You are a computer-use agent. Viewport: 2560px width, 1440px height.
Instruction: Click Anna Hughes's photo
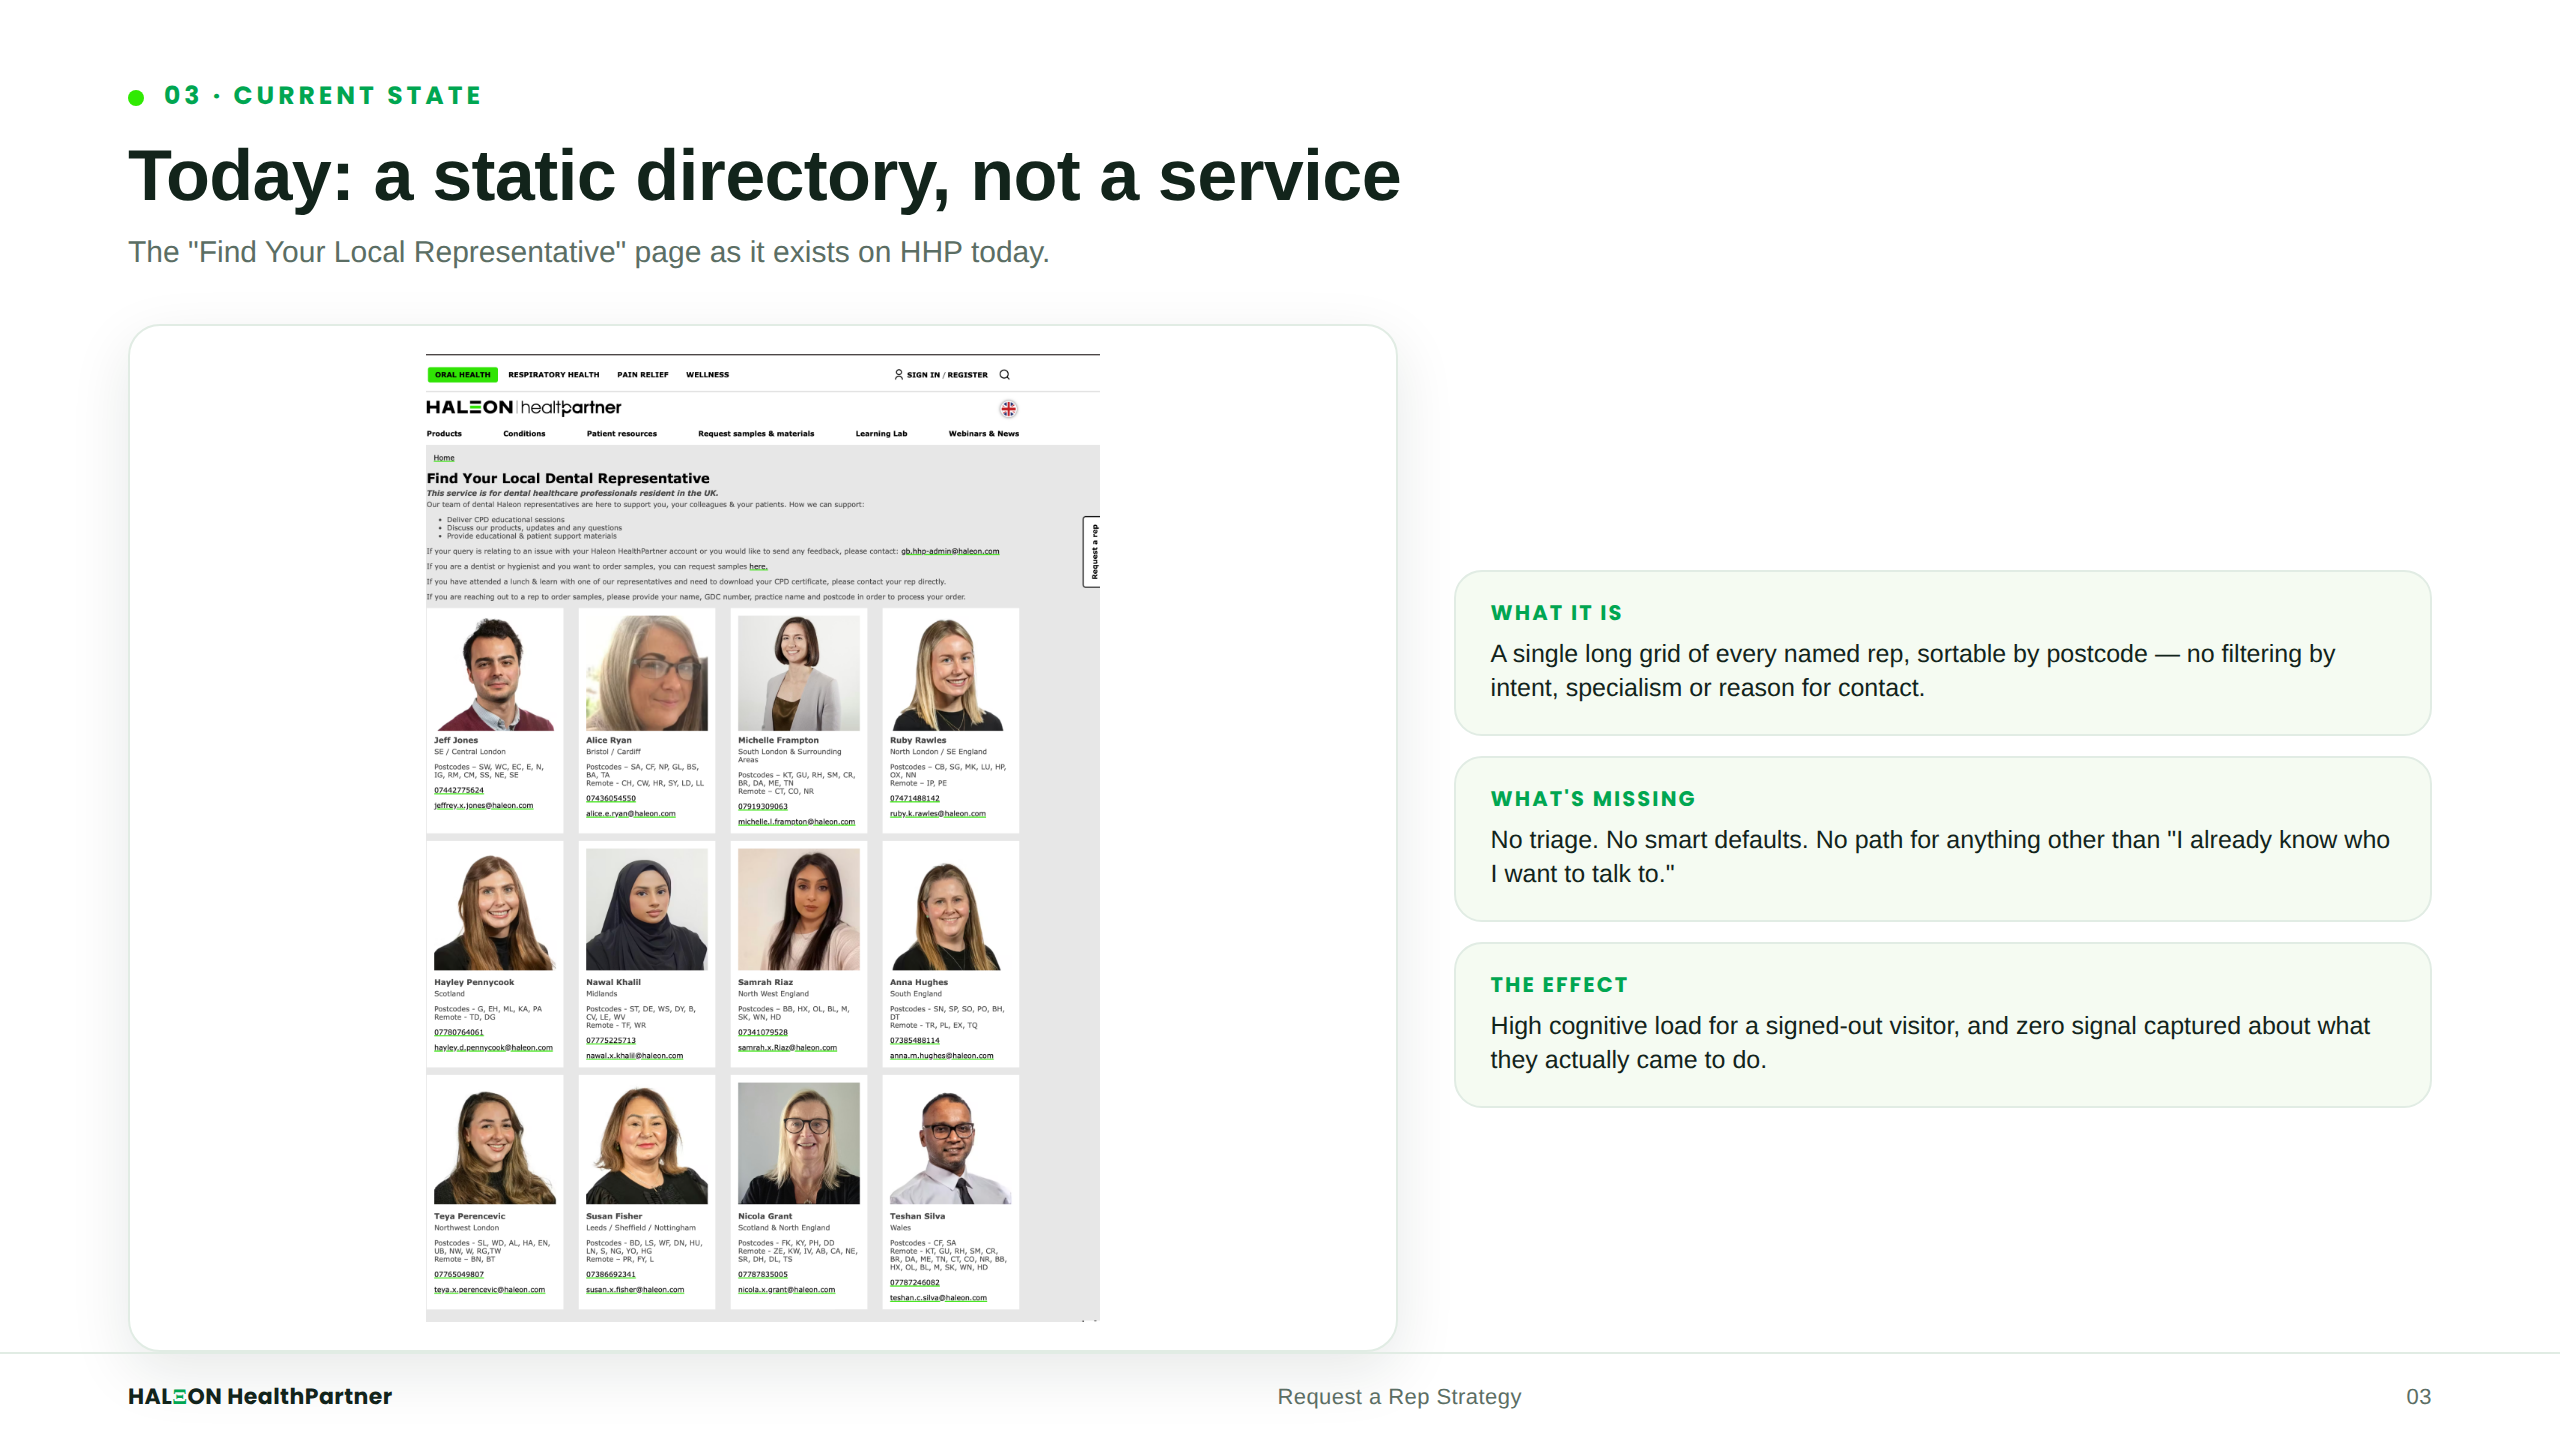click(951, 910)
